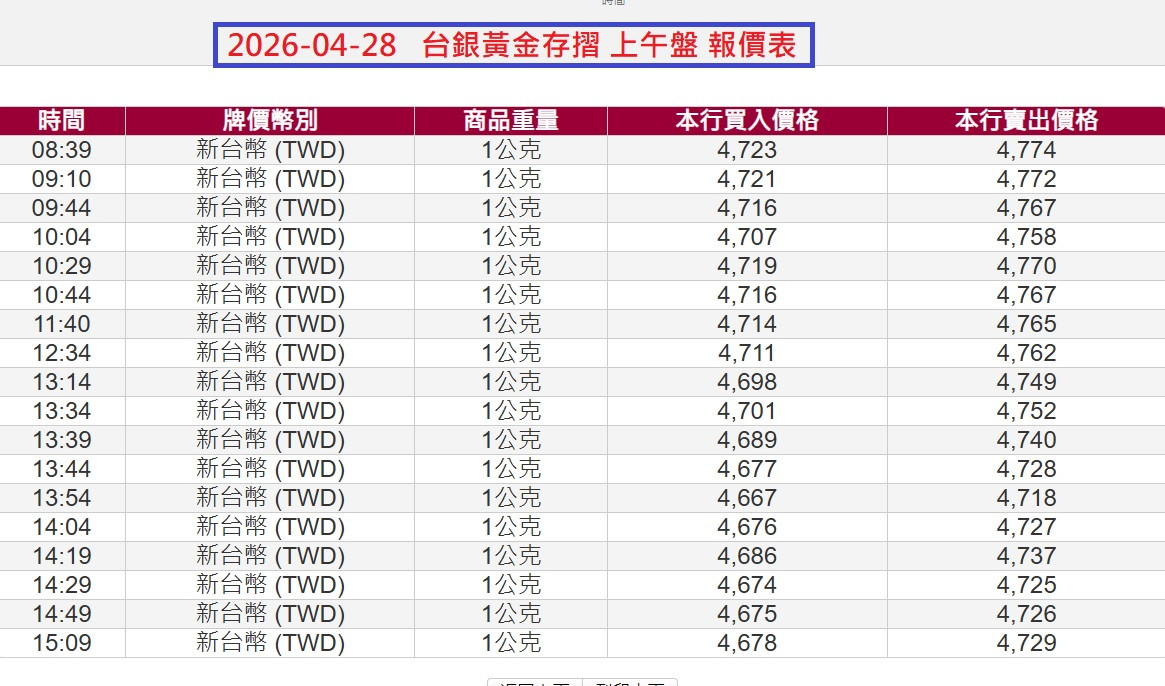Select the 09:44 time cell
This screenshot has height=686, width=1165.
pyautogui.click(x=62, y=208)
